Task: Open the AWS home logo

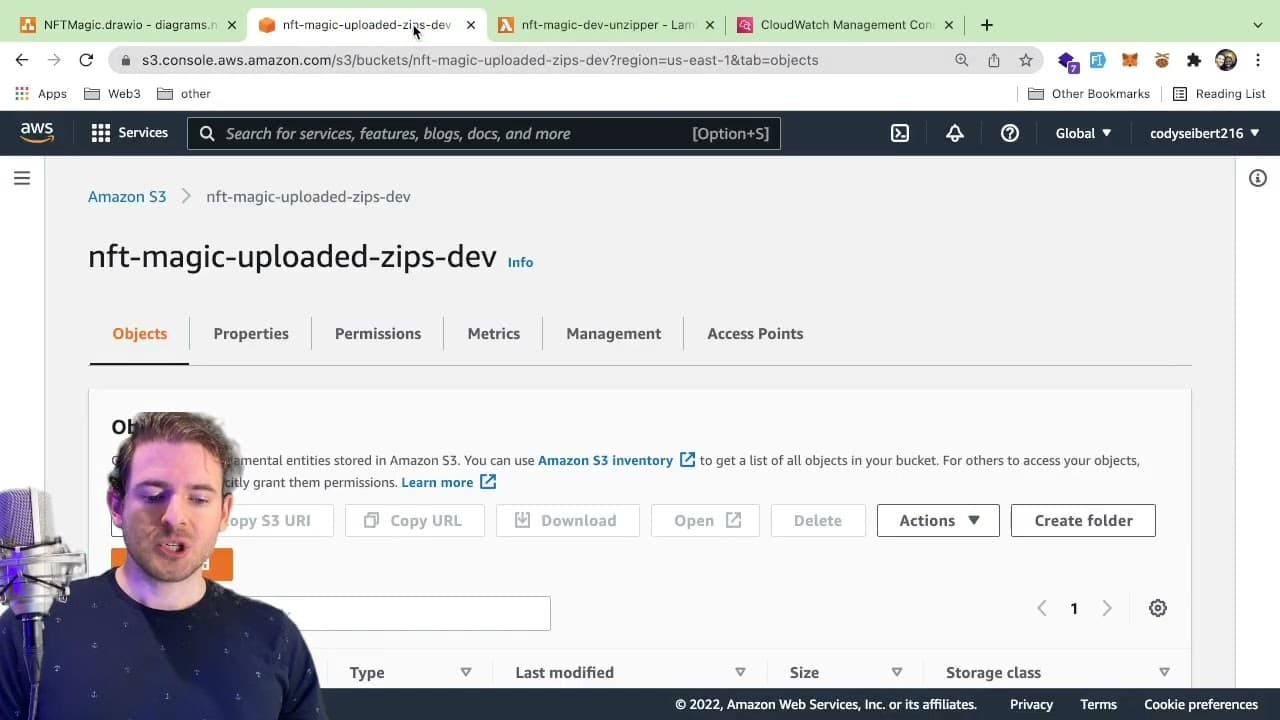Action: point(36,133)
